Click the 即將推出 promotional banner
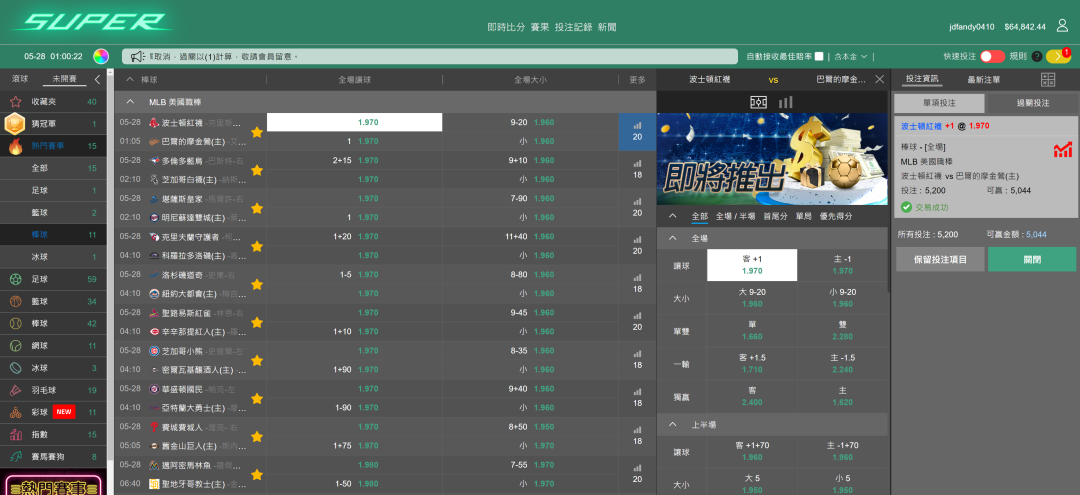The width and height of the screenshot is (1080, 495). click(772, 159)
